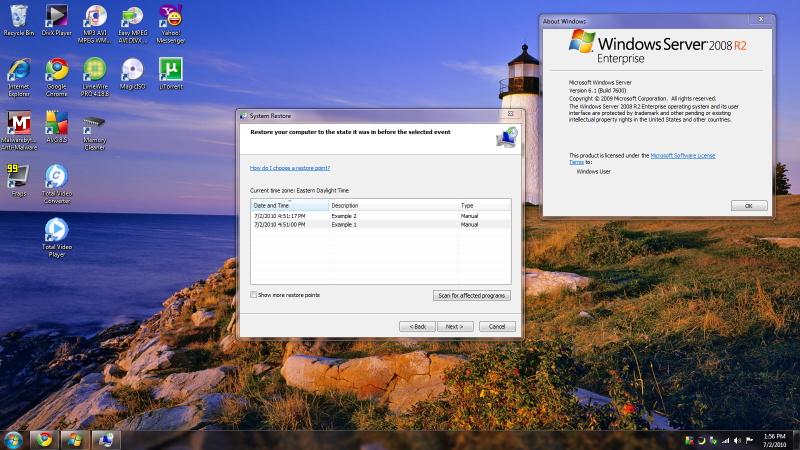Click 7/2/2010 4:51:17 PM date cell
800x450 pixels.
pos(280,216)
